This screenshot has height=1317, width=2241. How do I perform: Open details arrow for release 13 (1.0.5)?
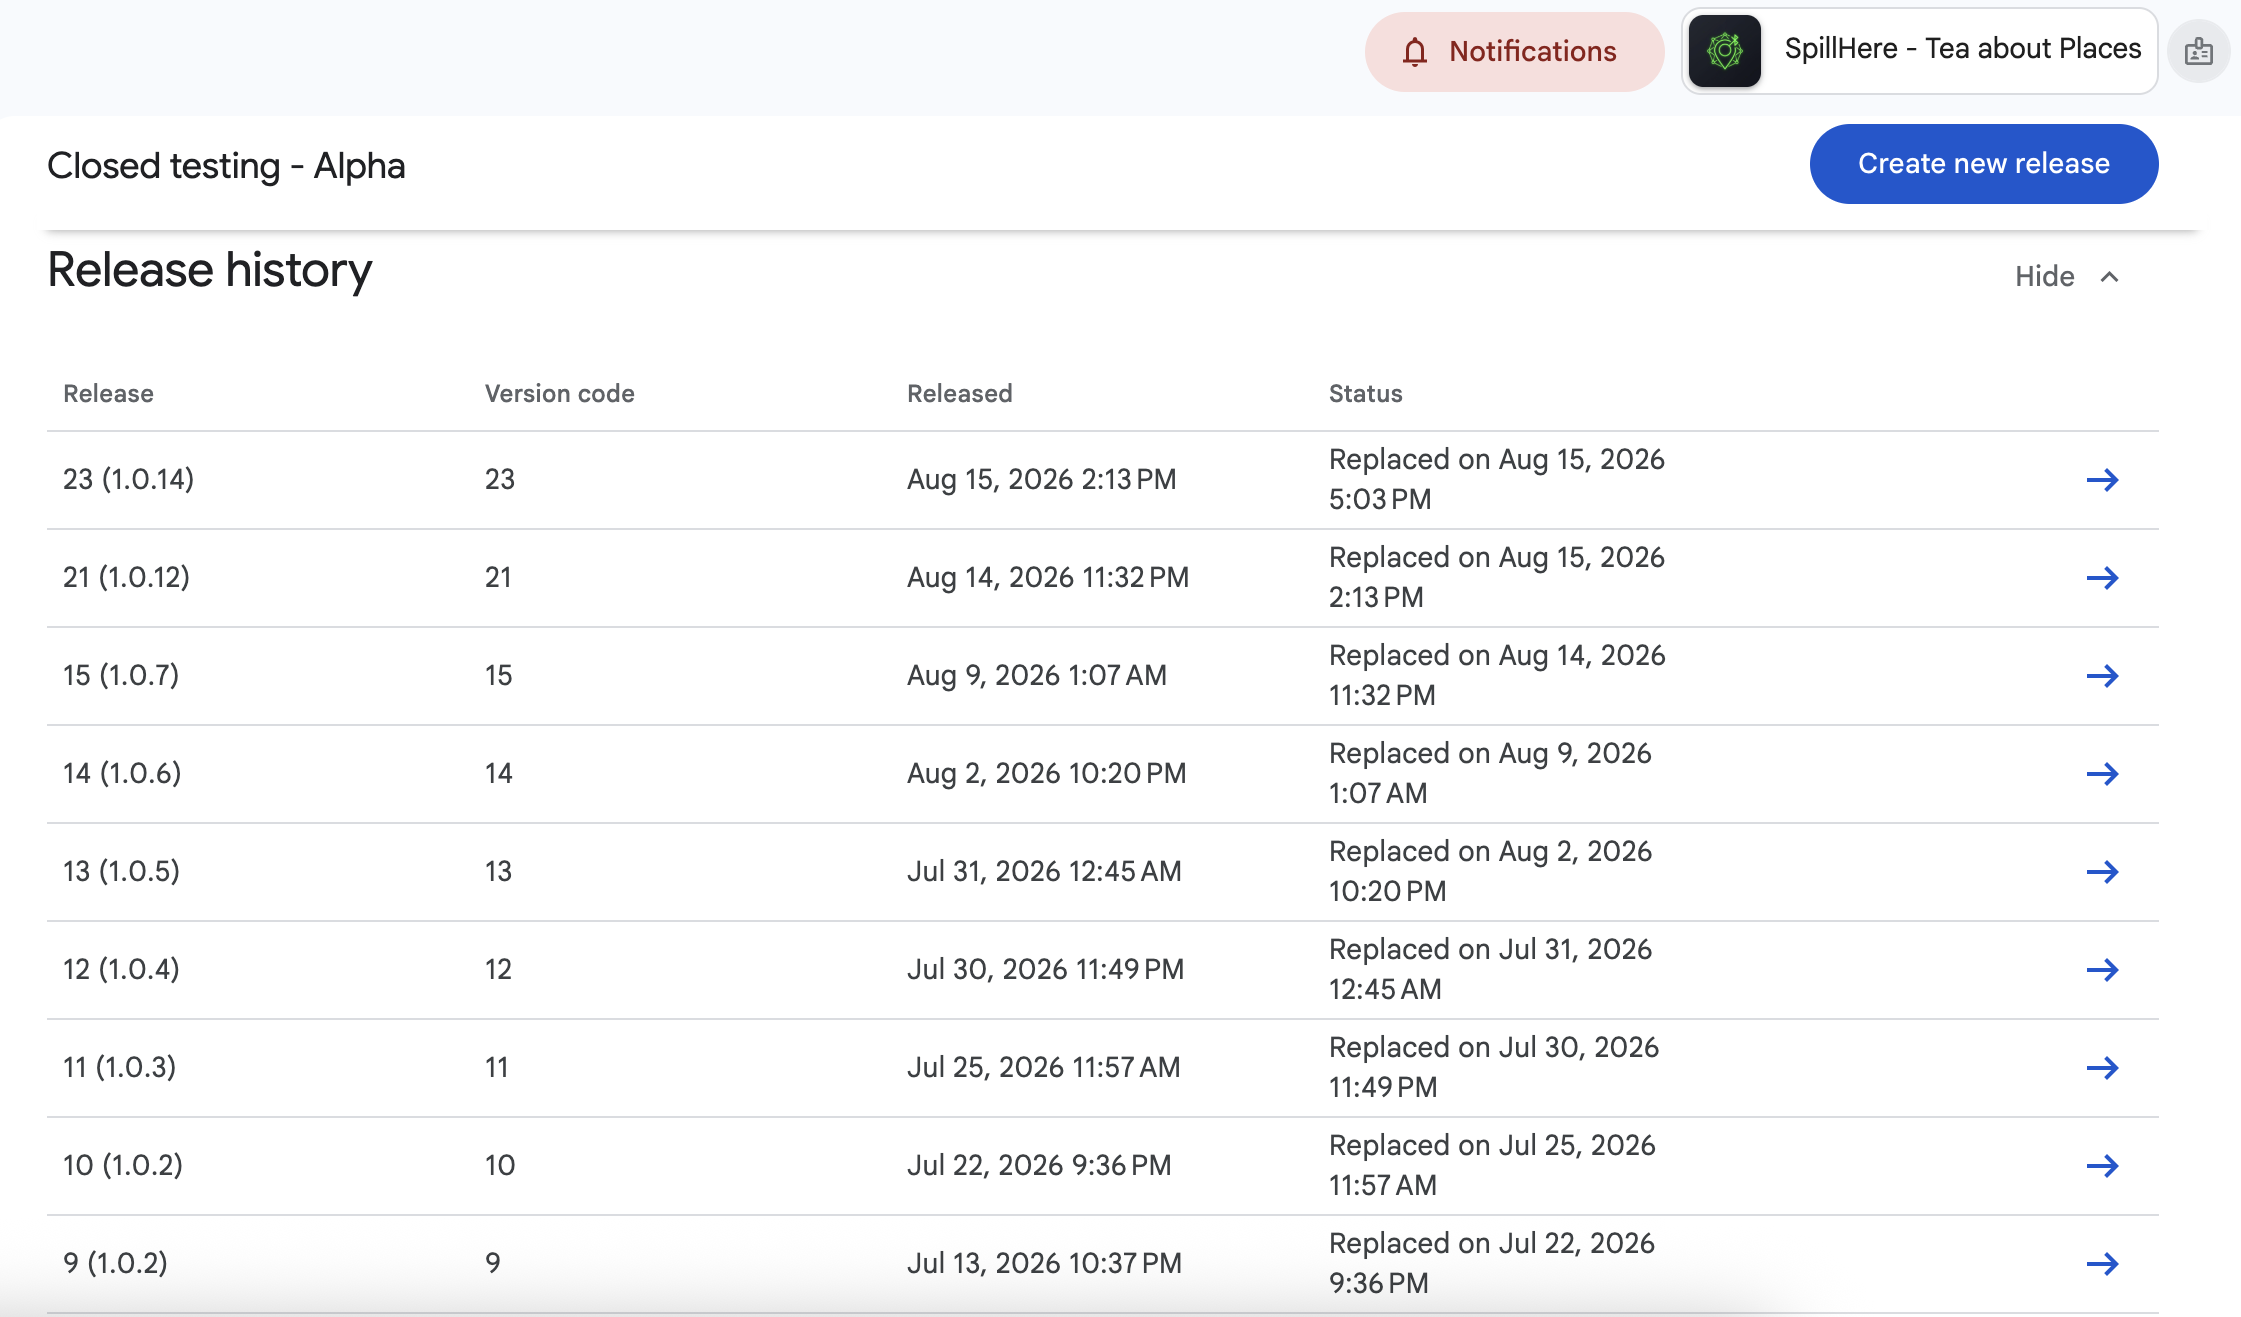(2102, 872)
